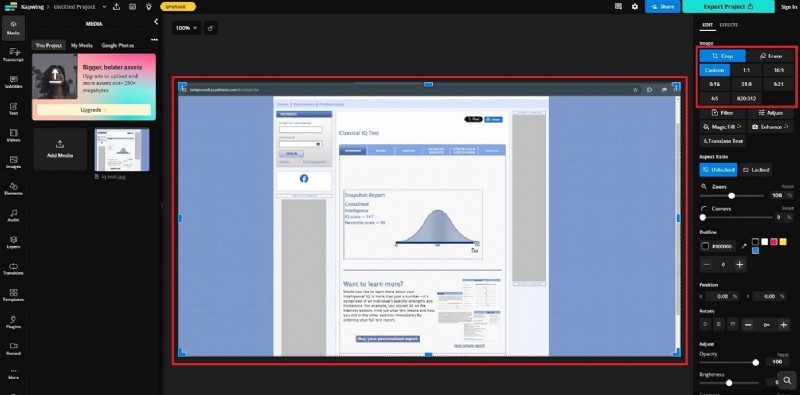This screenshot has width=800, height=395.
Task: Click the yellow Upgrade pill button
Action: coord(178,7)
